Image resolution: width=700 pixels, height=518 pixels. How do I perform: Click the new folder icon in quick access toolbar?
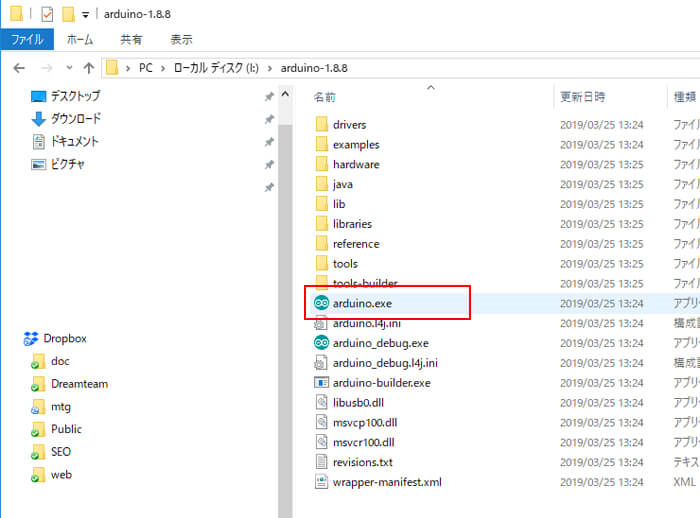[68, 14]
